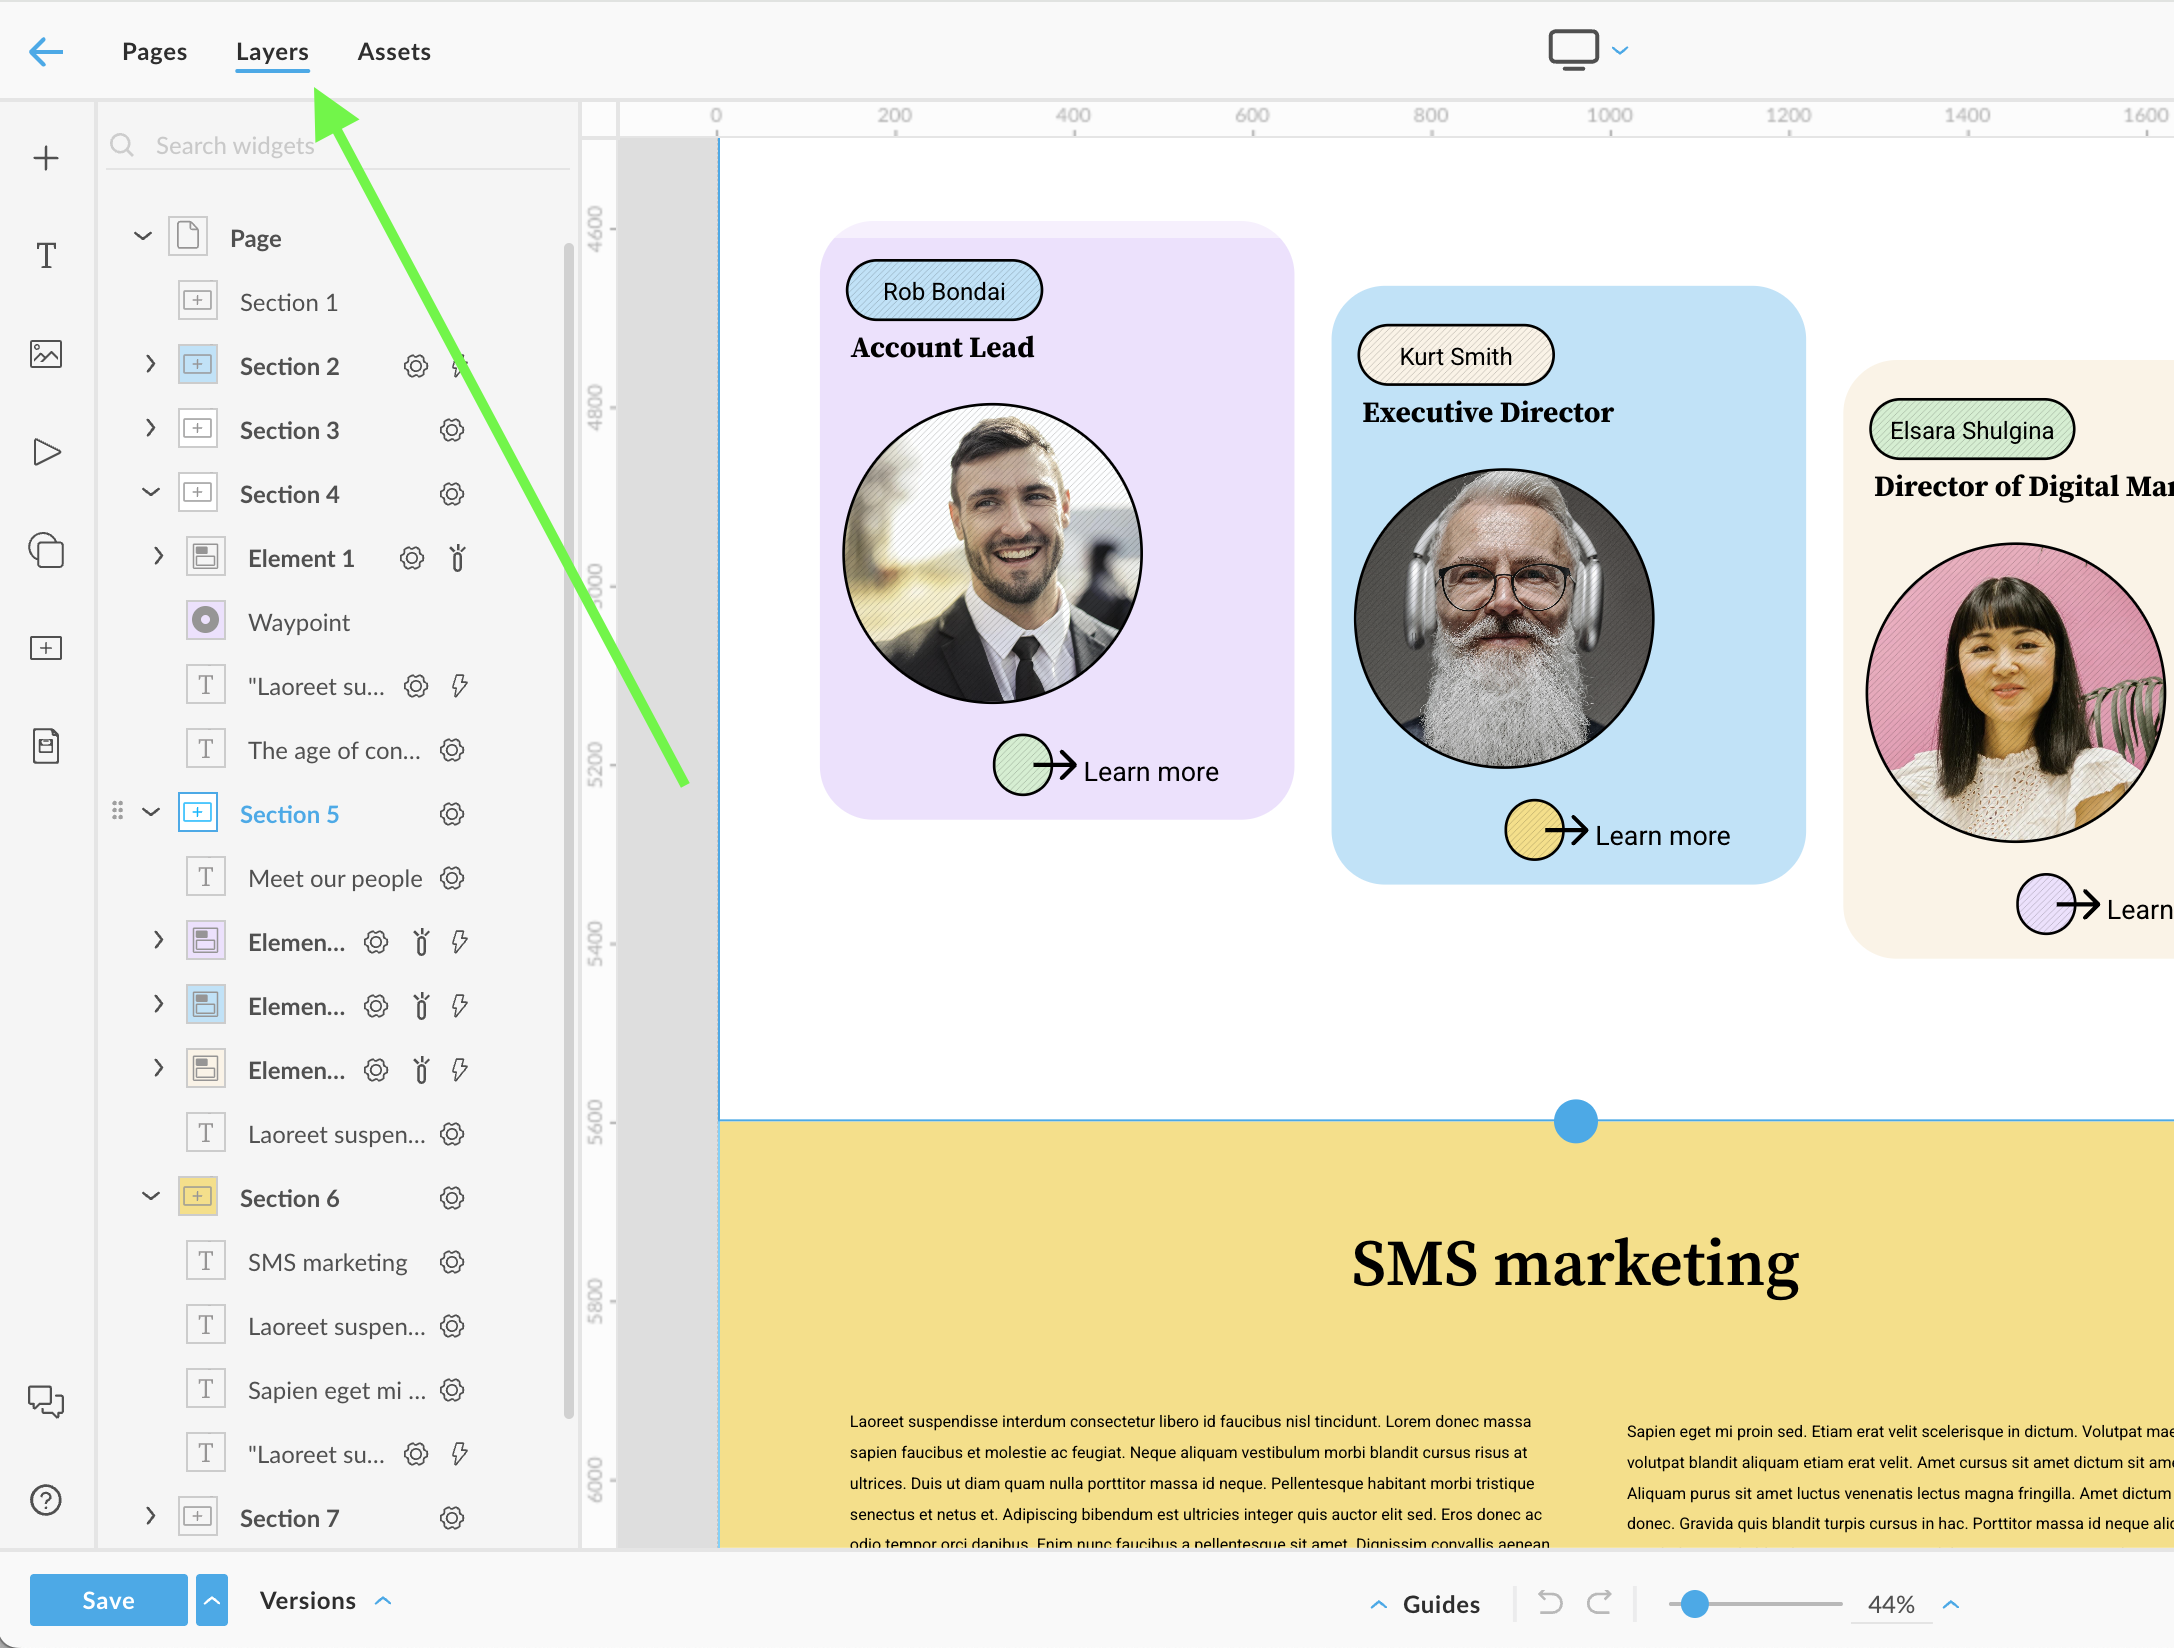Switch to the Assets tab
This screenshot has width=2174, height=1648.
tap(394, 51)
